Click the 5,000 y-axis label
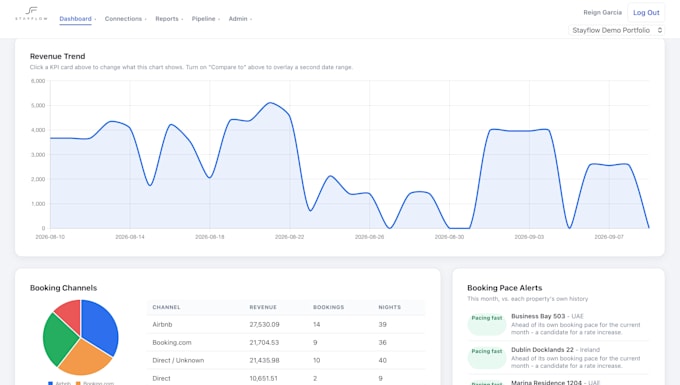The image size is (680, 385). 38,105
